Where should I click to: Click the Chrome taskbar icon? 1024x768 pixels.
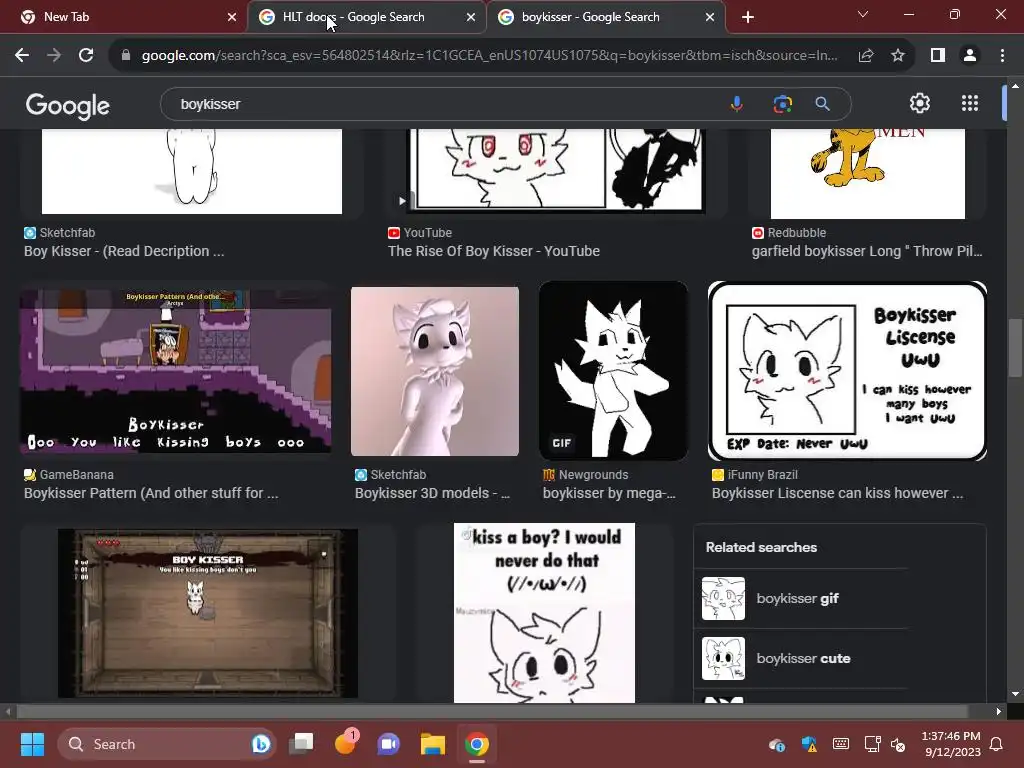477,744
